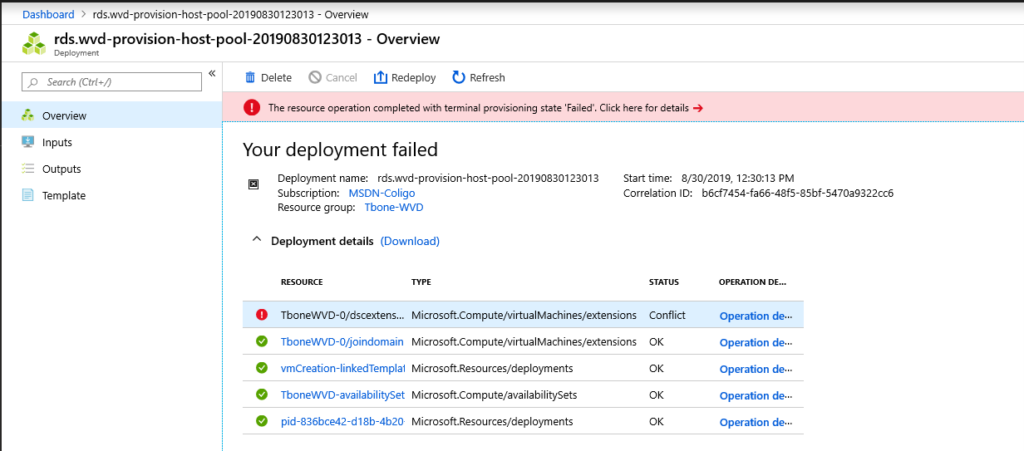This screenshot has width=1024, height=451.
Task: Click the red arrow at banner end
Action: click(x=698, y=108)
